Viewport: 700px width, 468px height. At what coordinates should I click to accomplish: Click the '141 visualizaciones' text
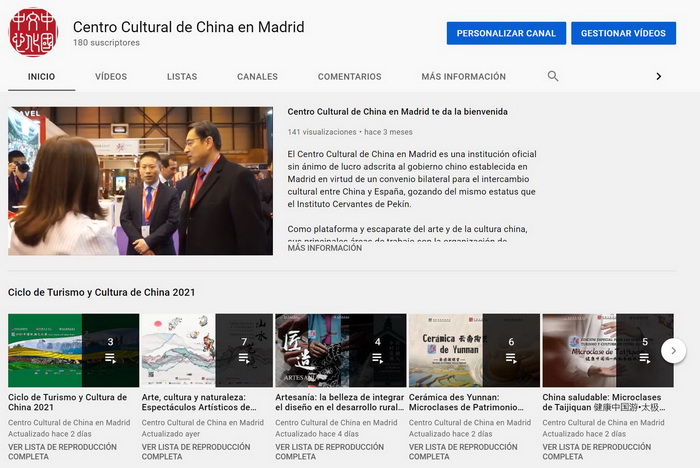click(322, 132)
